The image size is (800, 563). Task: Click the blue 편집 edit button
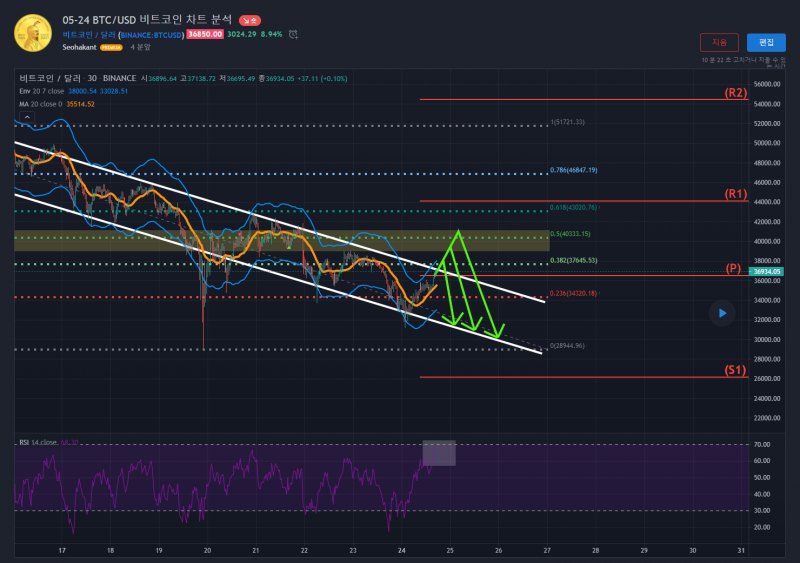click(x=766, y=42)
